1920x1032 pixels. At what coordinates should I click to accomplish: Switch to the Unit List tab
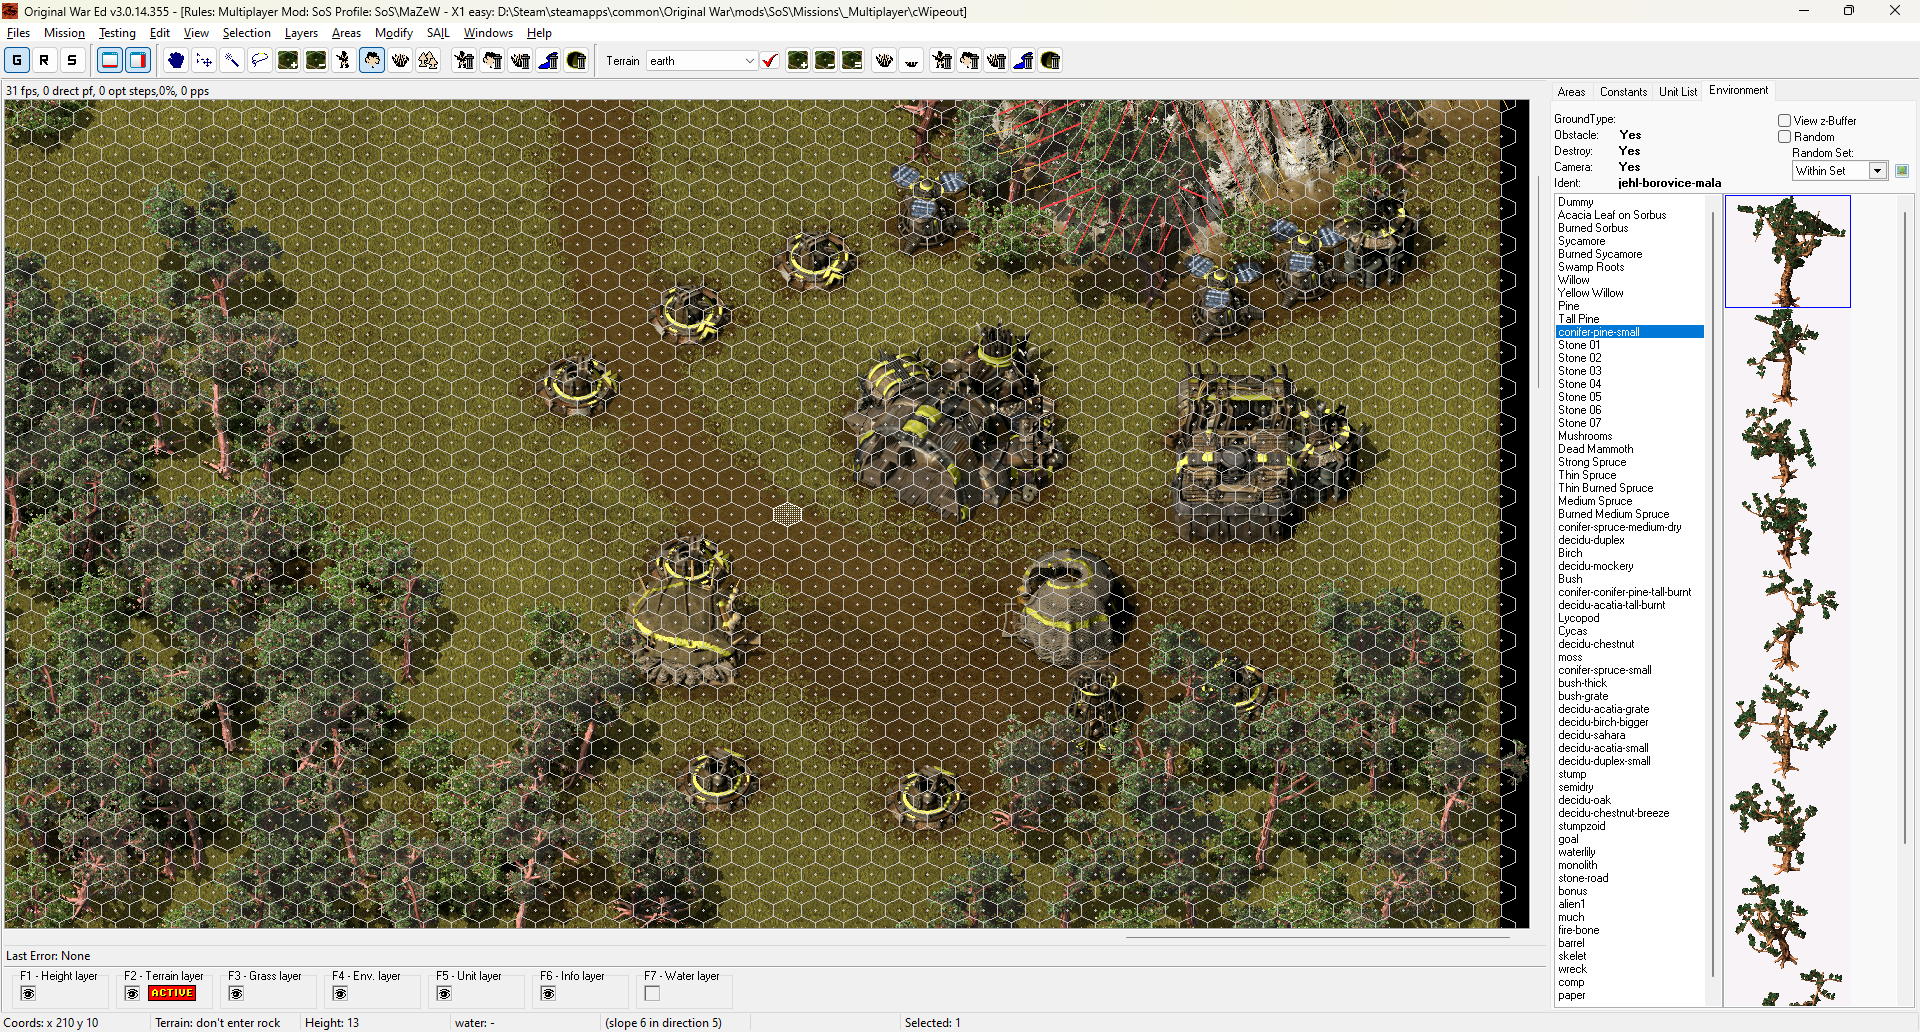[1677, 91]
